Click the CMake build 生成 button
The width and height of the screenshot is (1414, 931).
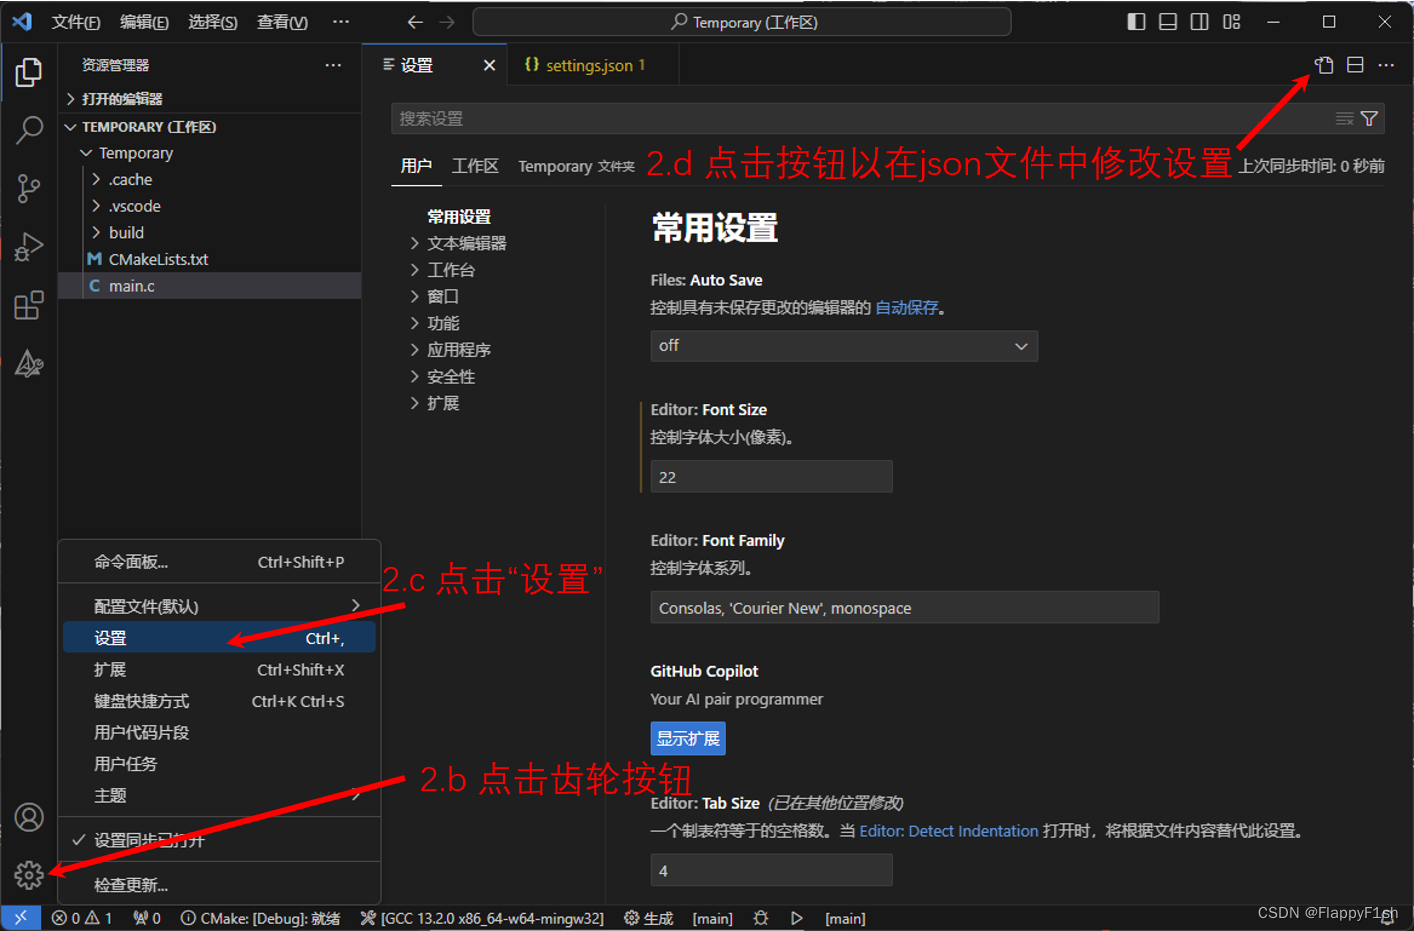tap(648, 918)
